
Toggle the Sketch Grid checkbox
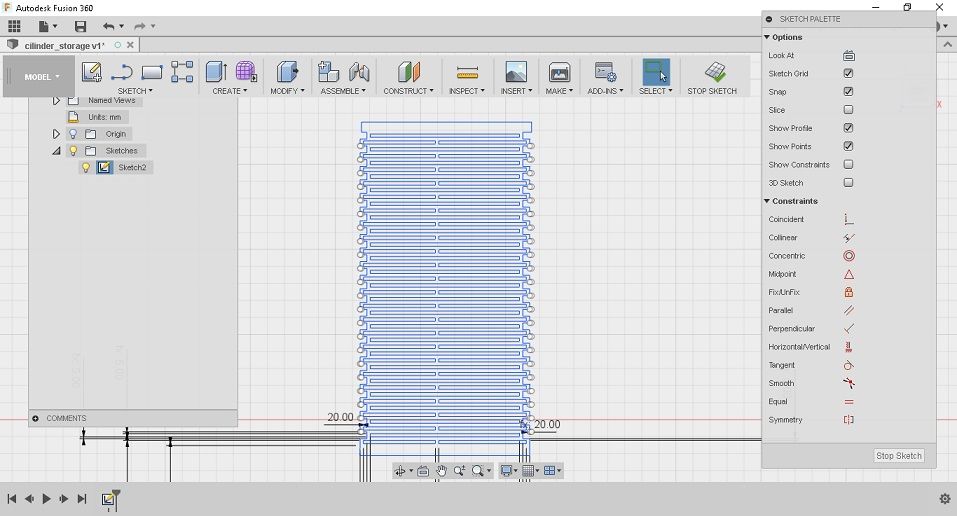[x=848, y=73]
